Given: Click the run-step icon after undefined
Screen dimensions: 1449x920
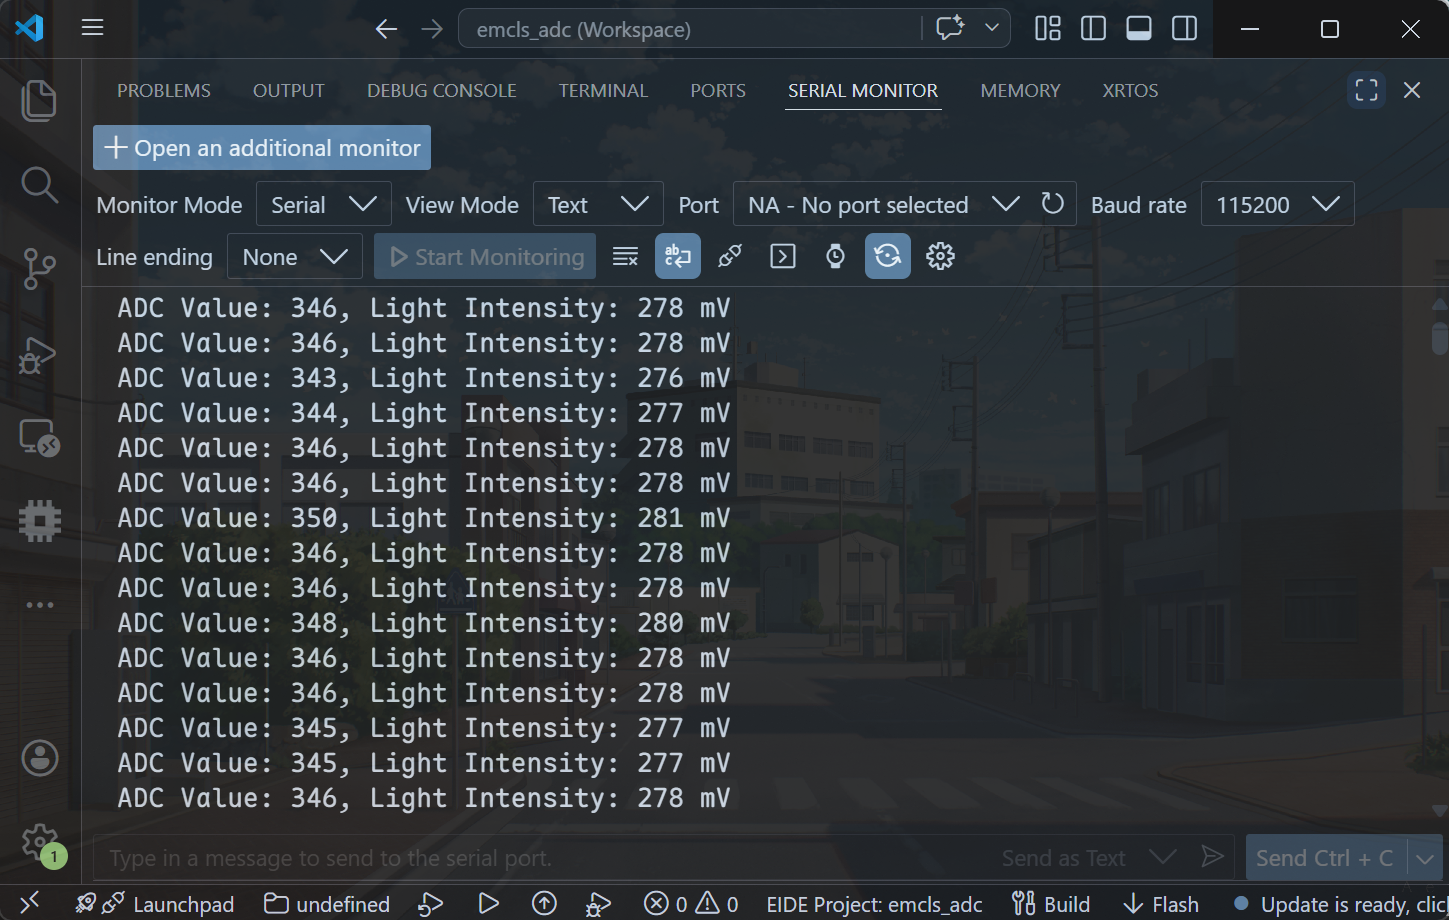Looking at the screenshot, I should [430, 904].
